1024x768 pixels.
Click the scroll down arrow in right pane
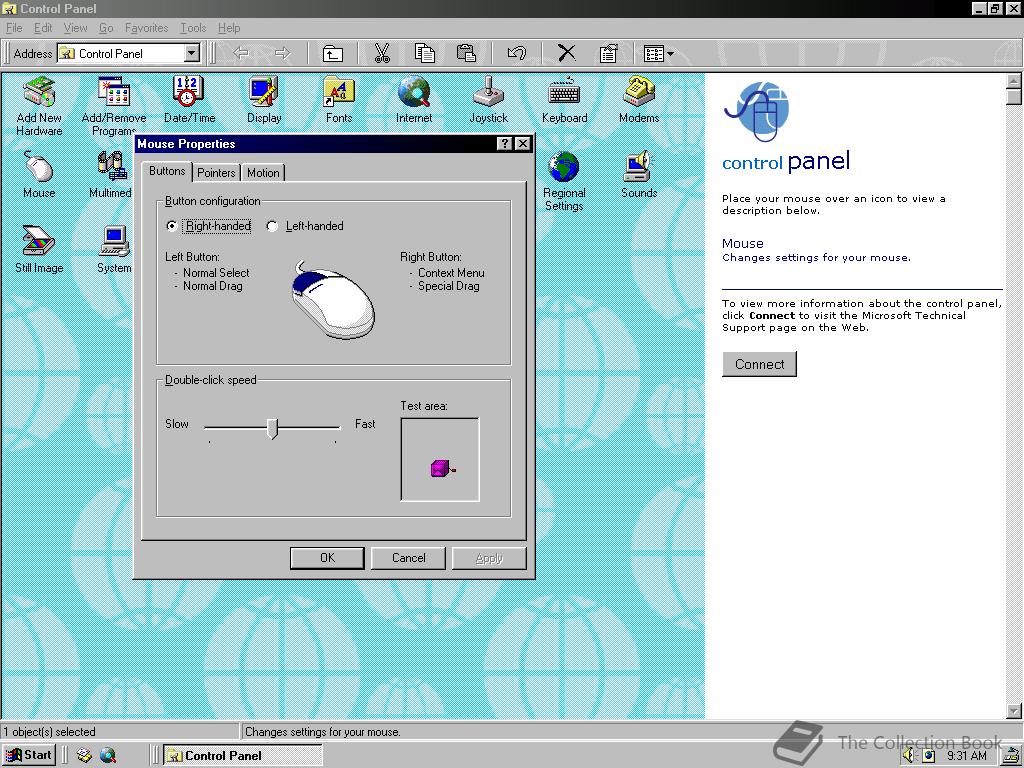click(1014, 711)
